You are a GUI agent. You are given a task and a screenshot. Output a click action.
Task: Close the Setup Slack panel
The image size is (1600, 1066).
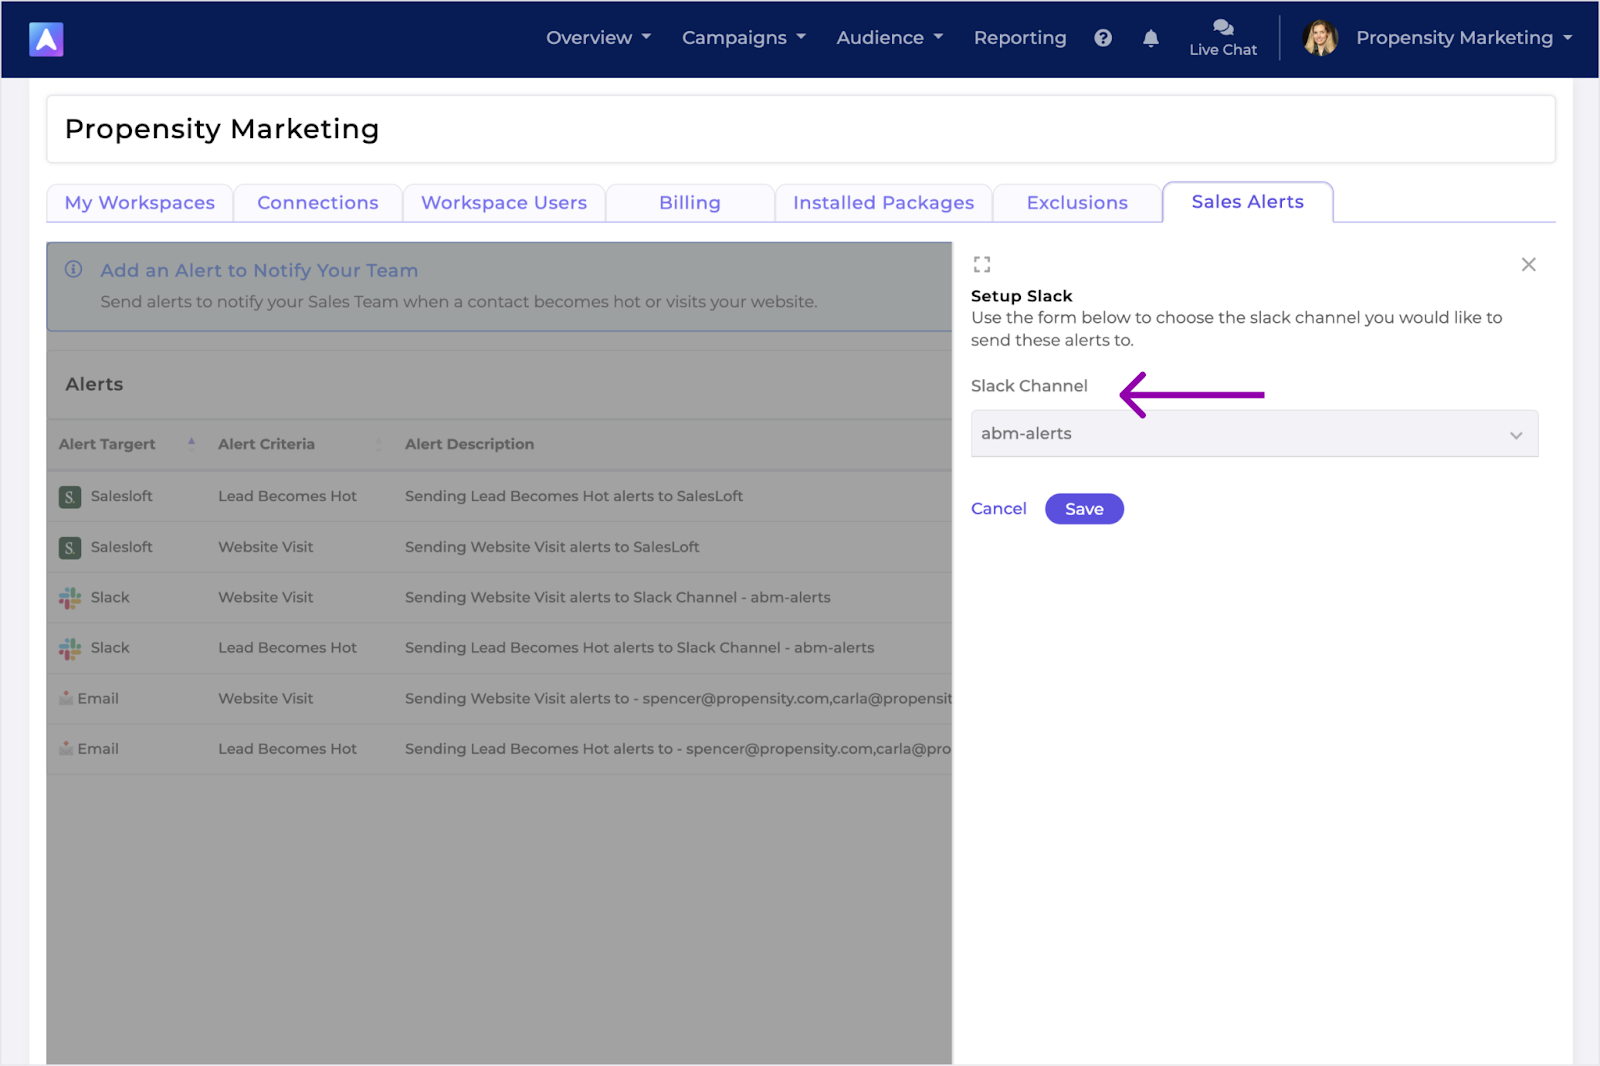1528,264
